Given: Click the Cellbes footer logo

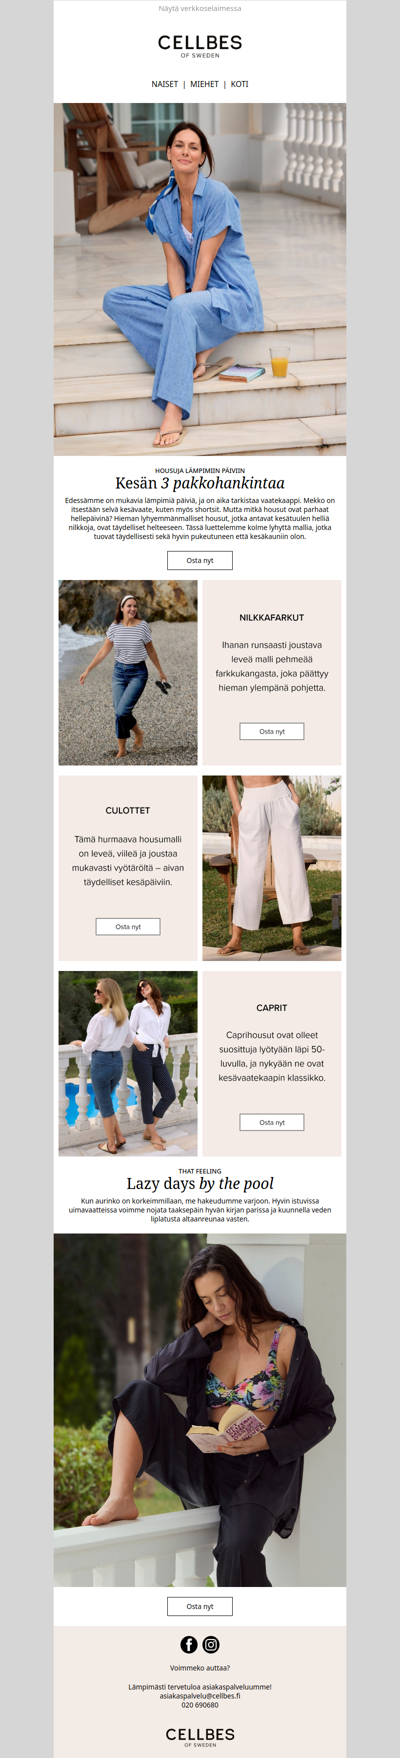Looking at the screenshot, I should [200, 1736].
